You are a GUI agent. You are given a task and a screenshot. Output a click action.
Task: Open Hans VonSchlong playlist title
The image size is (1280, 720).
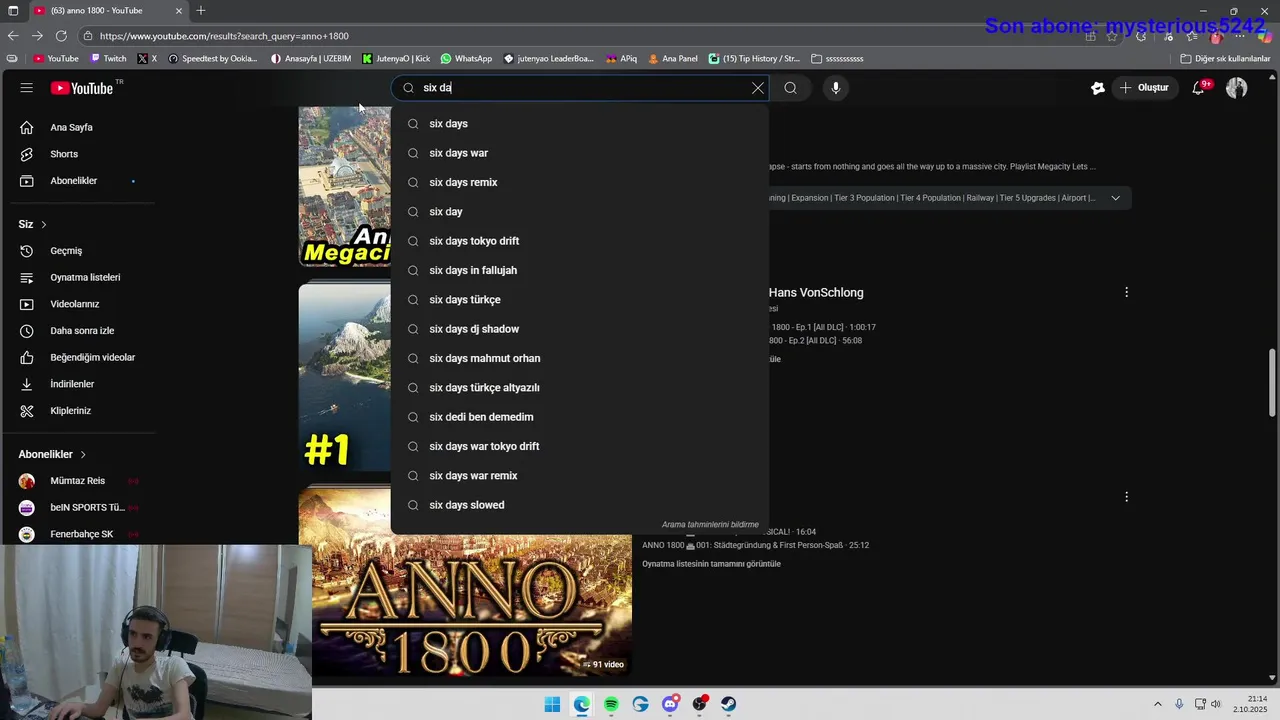coord(816,293)
